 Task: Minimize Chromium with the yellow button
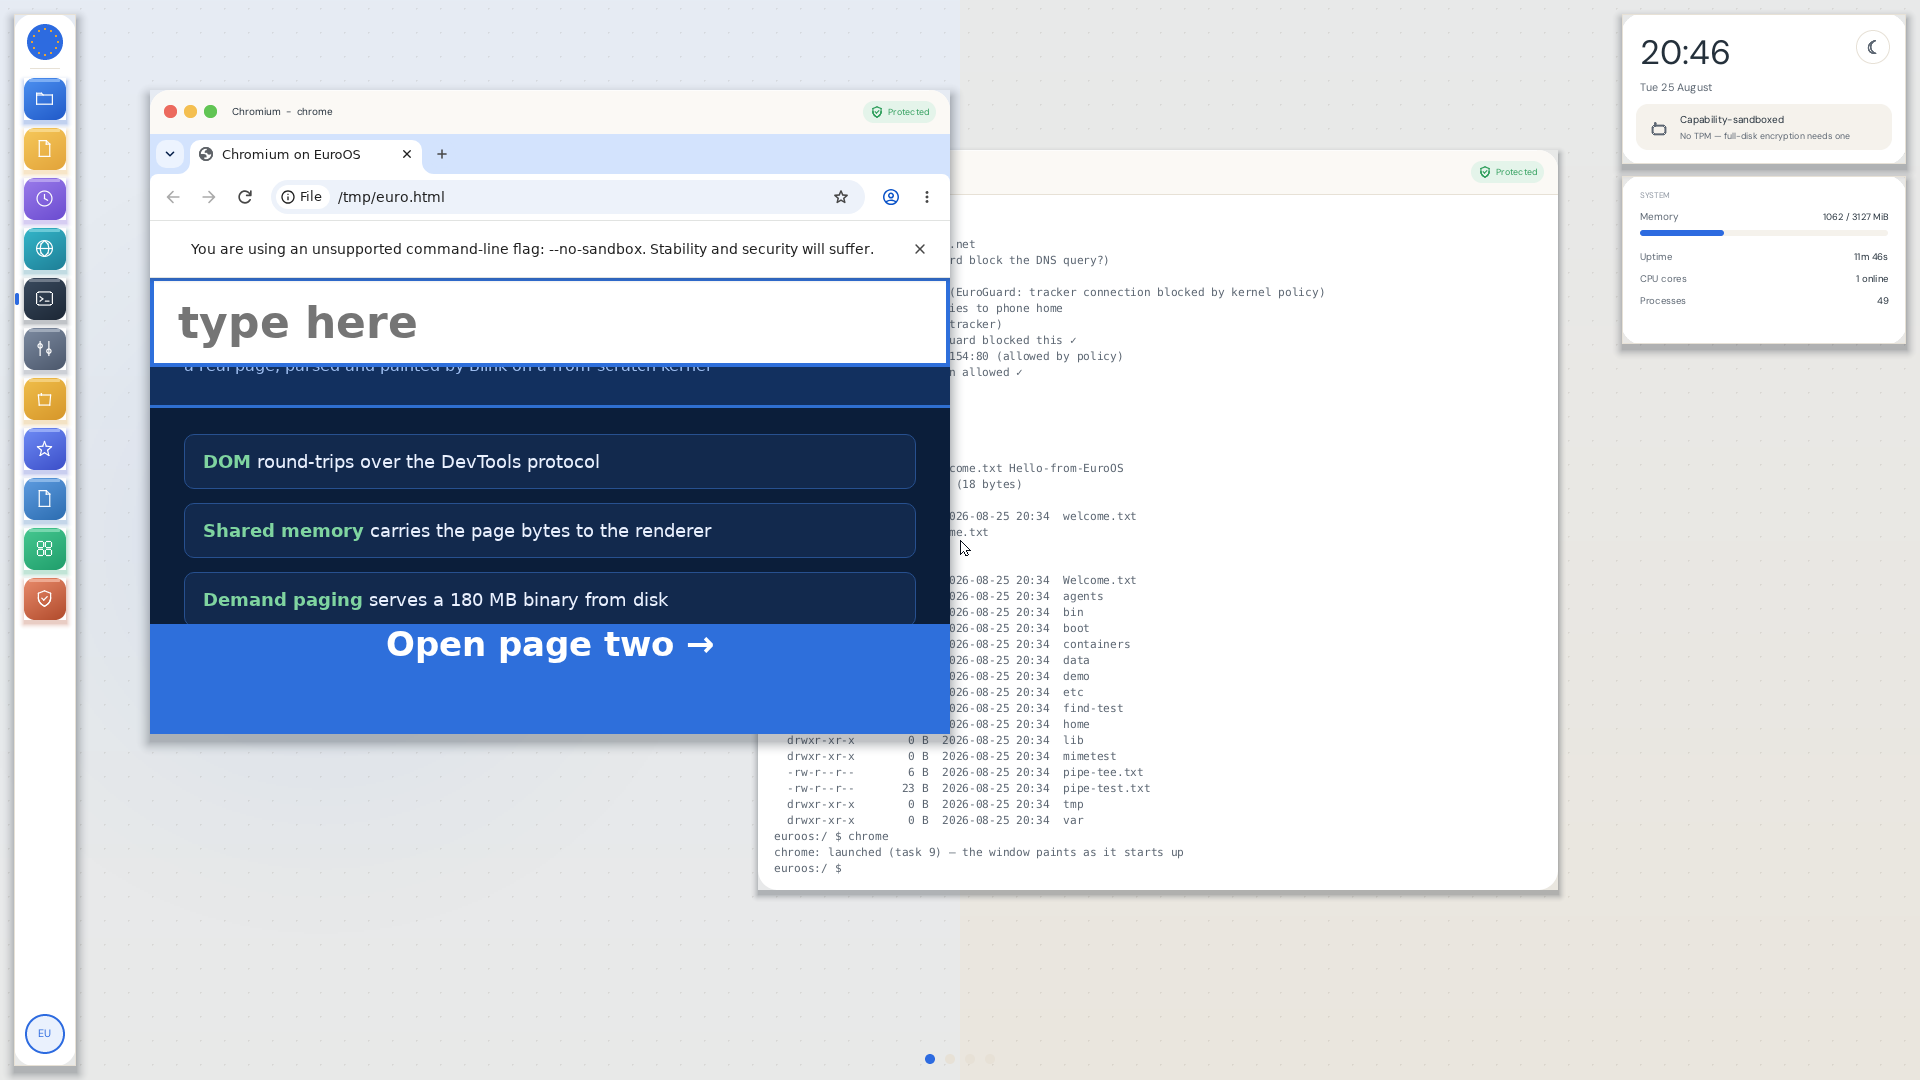click(x=191, y=112)
